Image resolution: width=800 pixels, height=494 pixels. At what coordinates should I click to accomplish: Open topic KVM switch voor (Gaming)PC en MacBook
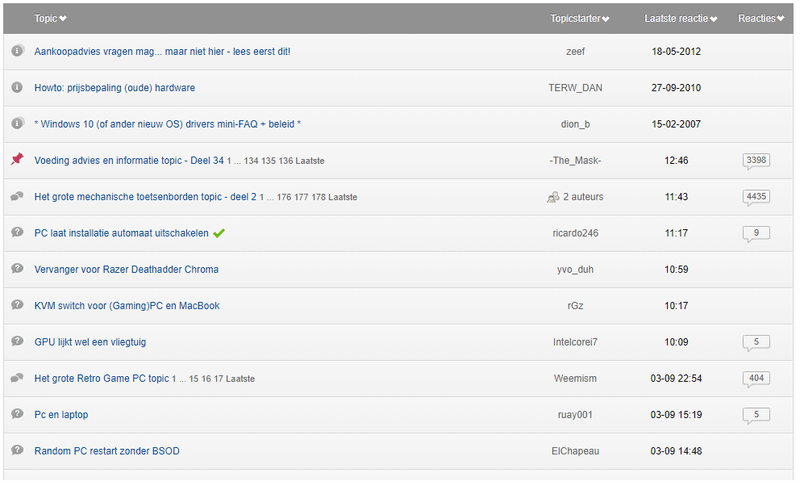pyautogui.click(x=127, y=306)
